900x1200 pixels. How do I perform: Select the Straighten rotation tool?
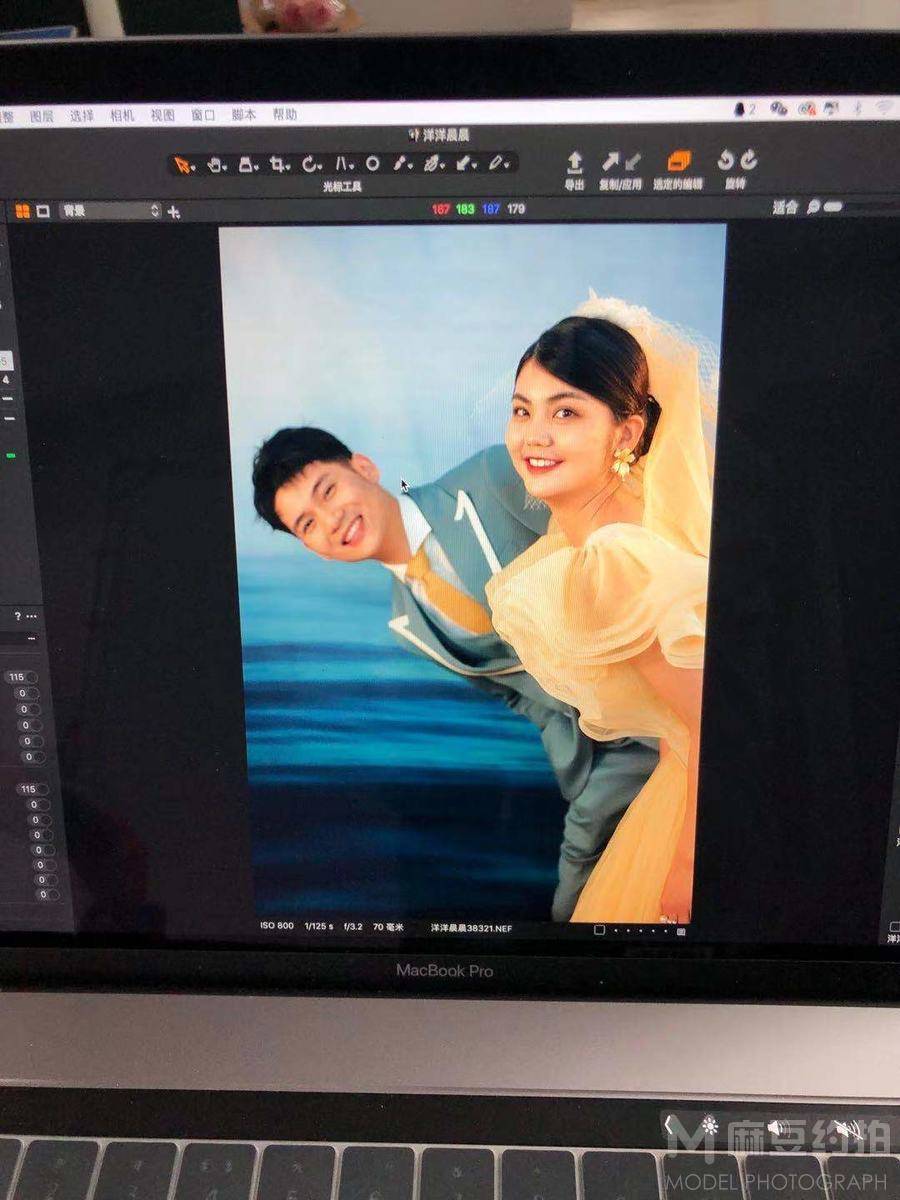311,164
